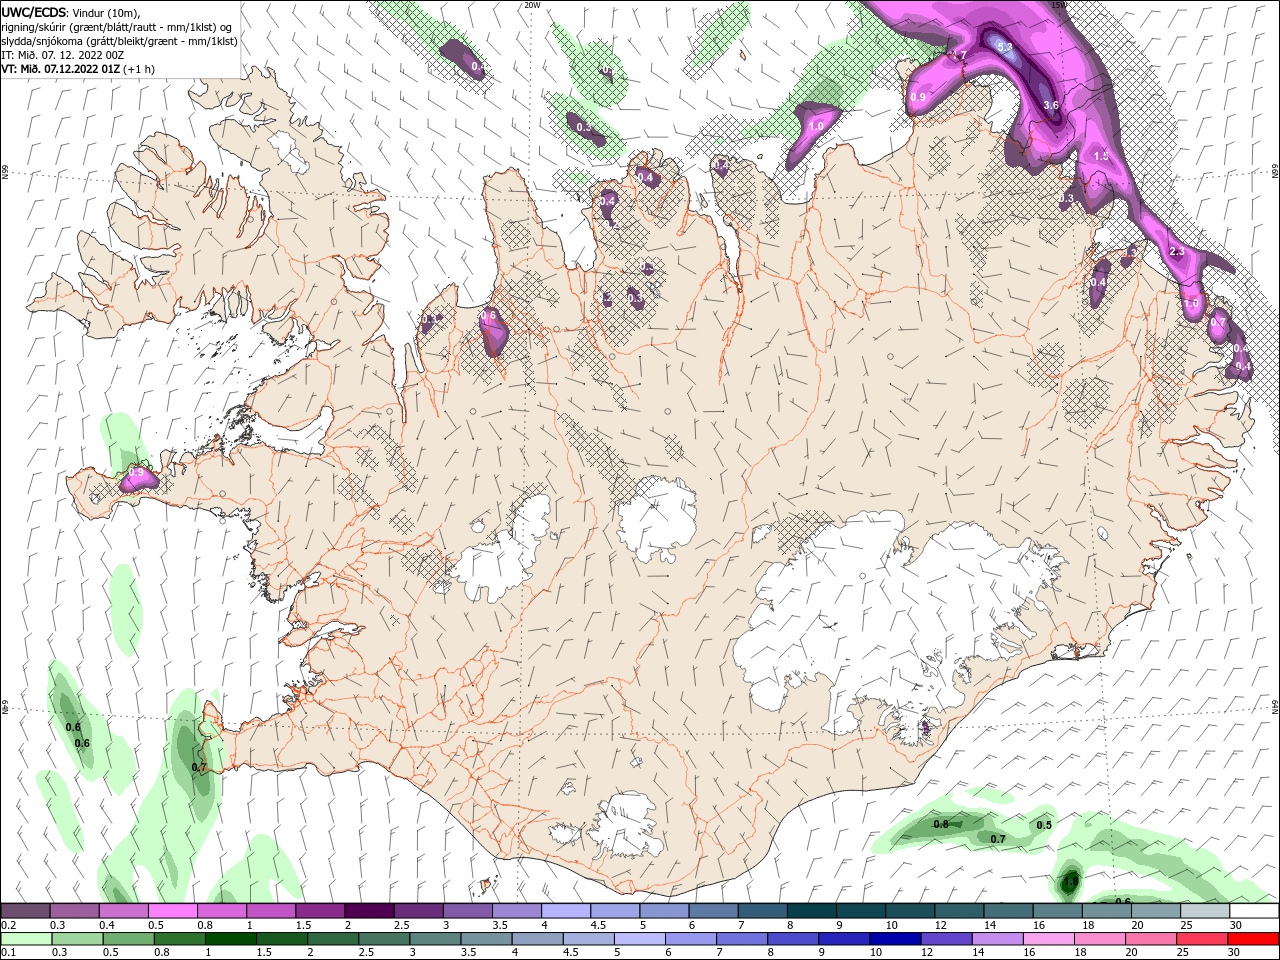This screenshot has width=1280, height=960.
Task: Click the 15W longitude label
Action: point(1060,5)
